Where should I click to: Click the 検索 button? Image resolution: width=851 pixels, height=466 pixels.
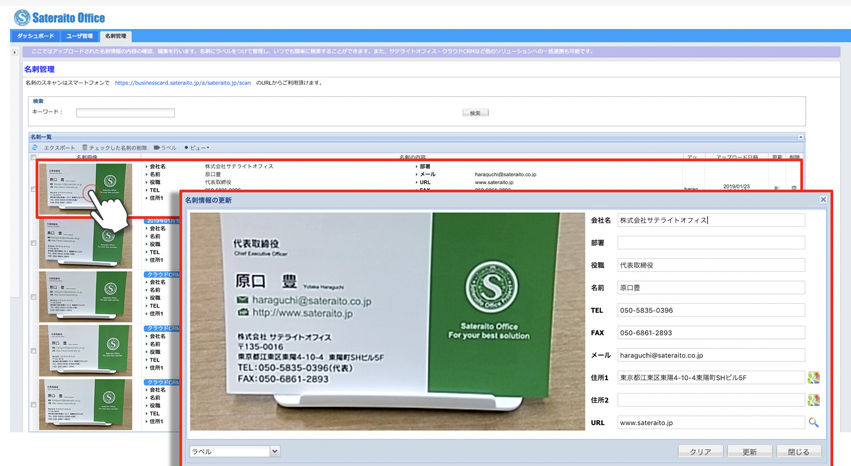click(x=475, y=113)
